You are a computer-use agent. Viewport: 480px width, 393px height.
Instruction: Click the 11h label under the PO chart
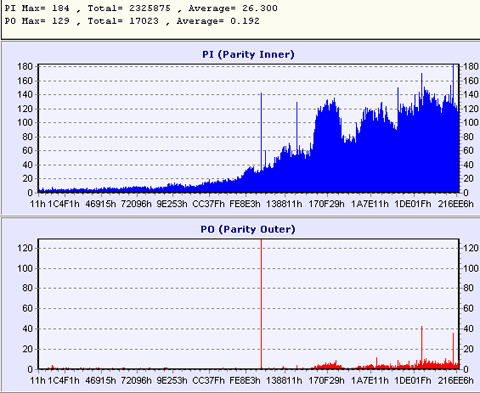coord(38,380)
